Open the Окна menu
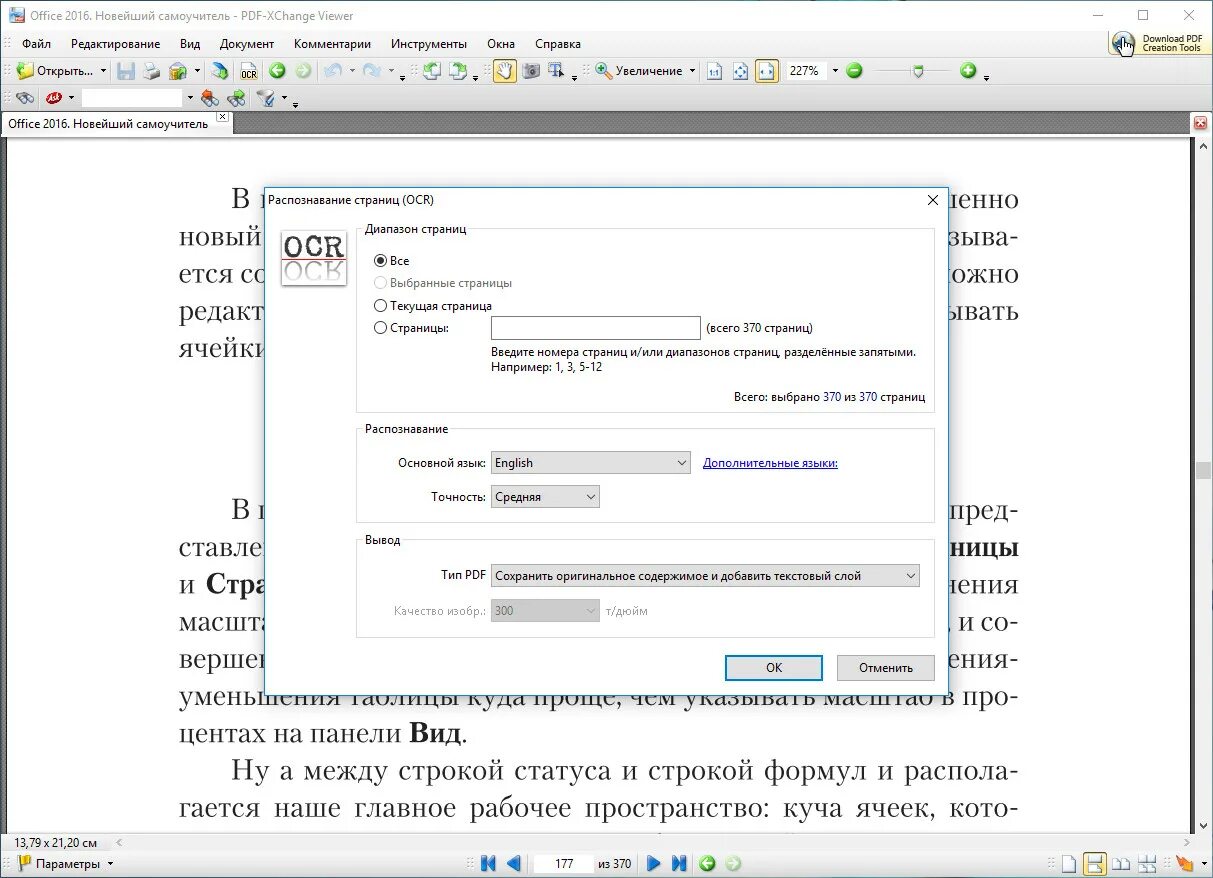1213x878 pixels. click(501, 44)
